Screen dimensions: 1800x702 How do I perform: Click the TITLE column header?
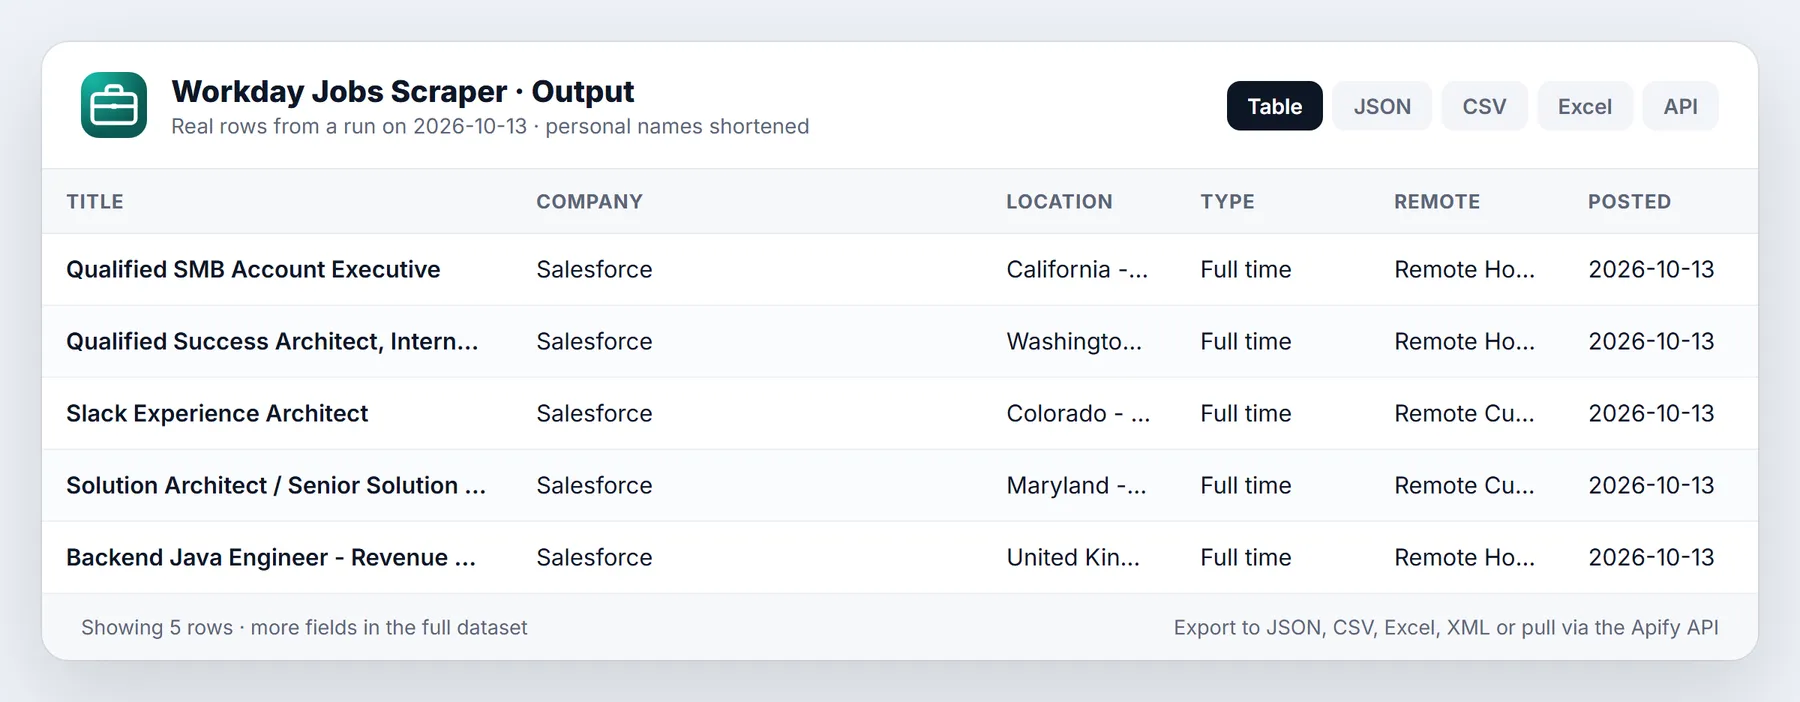pyautogui.click(x=95, y=202)
